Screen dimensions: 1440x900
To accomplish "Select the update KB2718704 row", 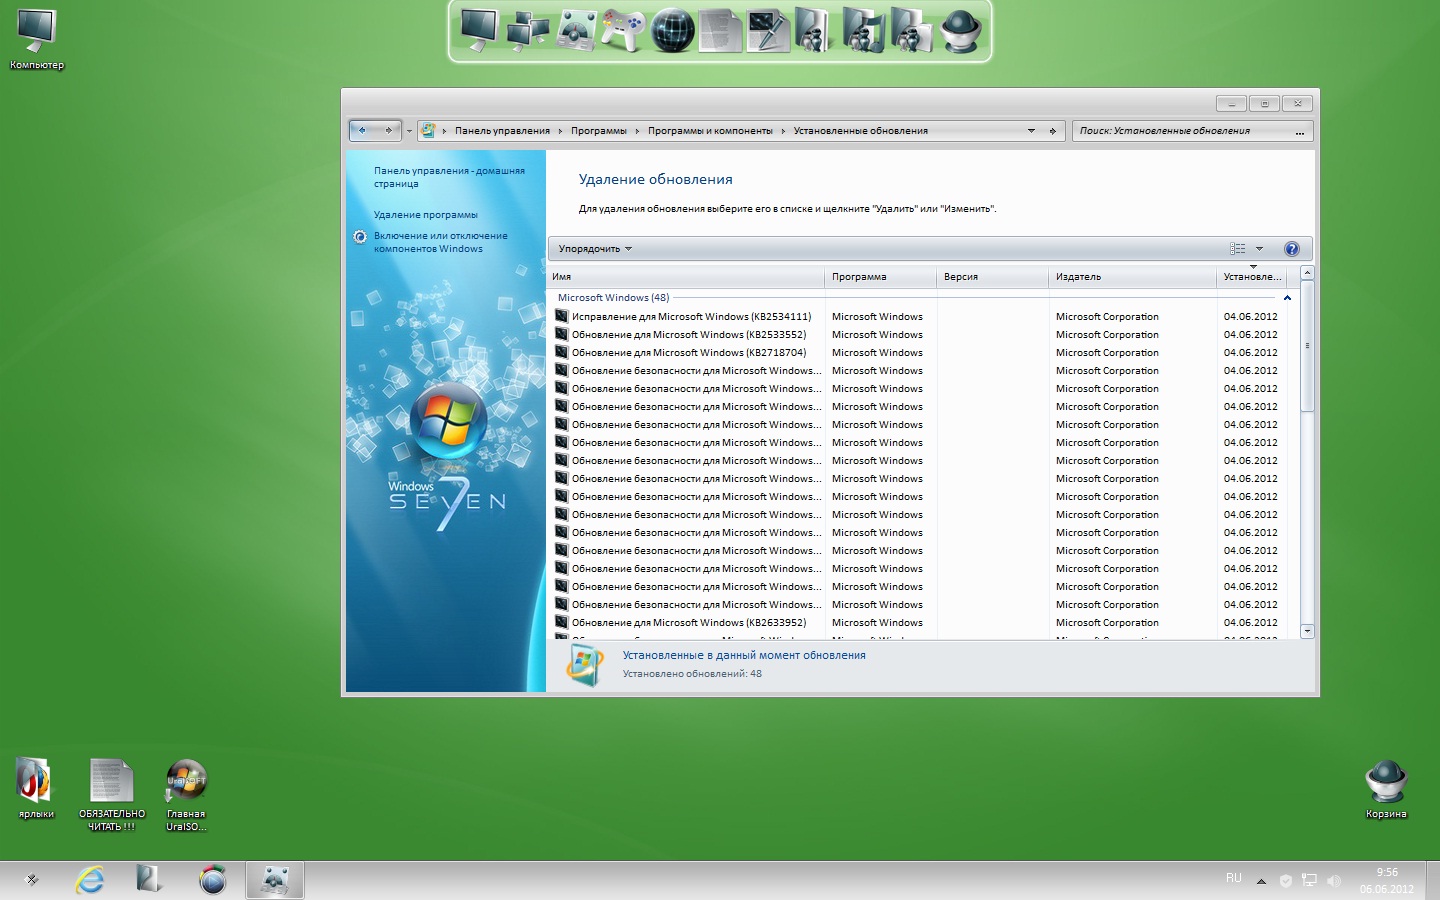I will 919,352.
